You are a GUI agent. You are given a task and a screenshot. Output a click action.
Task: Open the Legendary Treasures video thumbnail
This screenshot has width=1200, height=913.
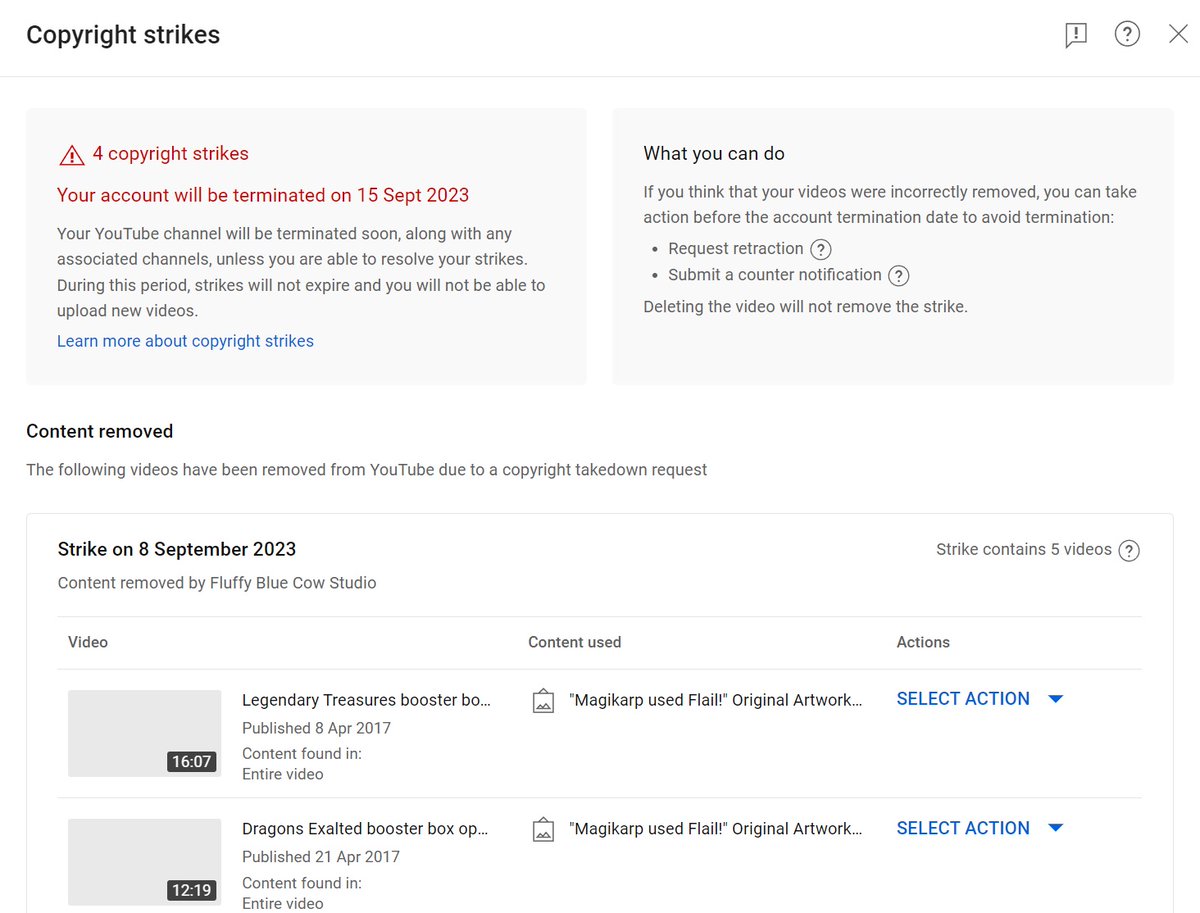click(x=144, y=733)
